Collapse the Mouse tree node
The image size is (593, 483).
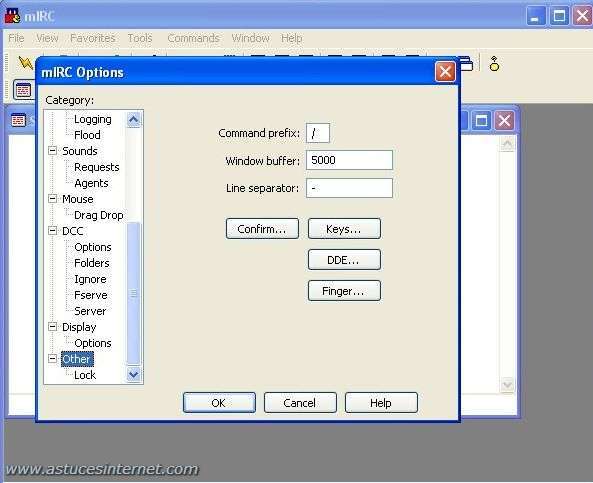pos(53,199)
